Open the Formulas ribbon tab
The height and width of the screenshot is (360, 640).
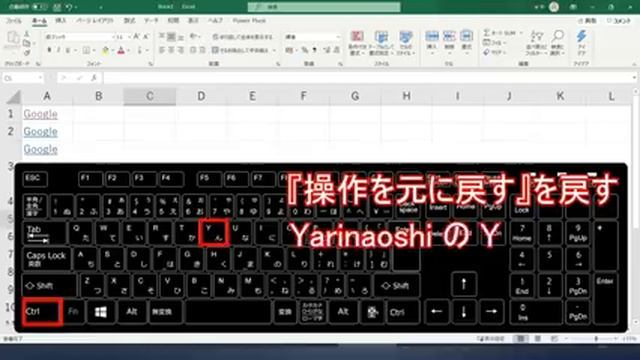[x=129, y=20]
